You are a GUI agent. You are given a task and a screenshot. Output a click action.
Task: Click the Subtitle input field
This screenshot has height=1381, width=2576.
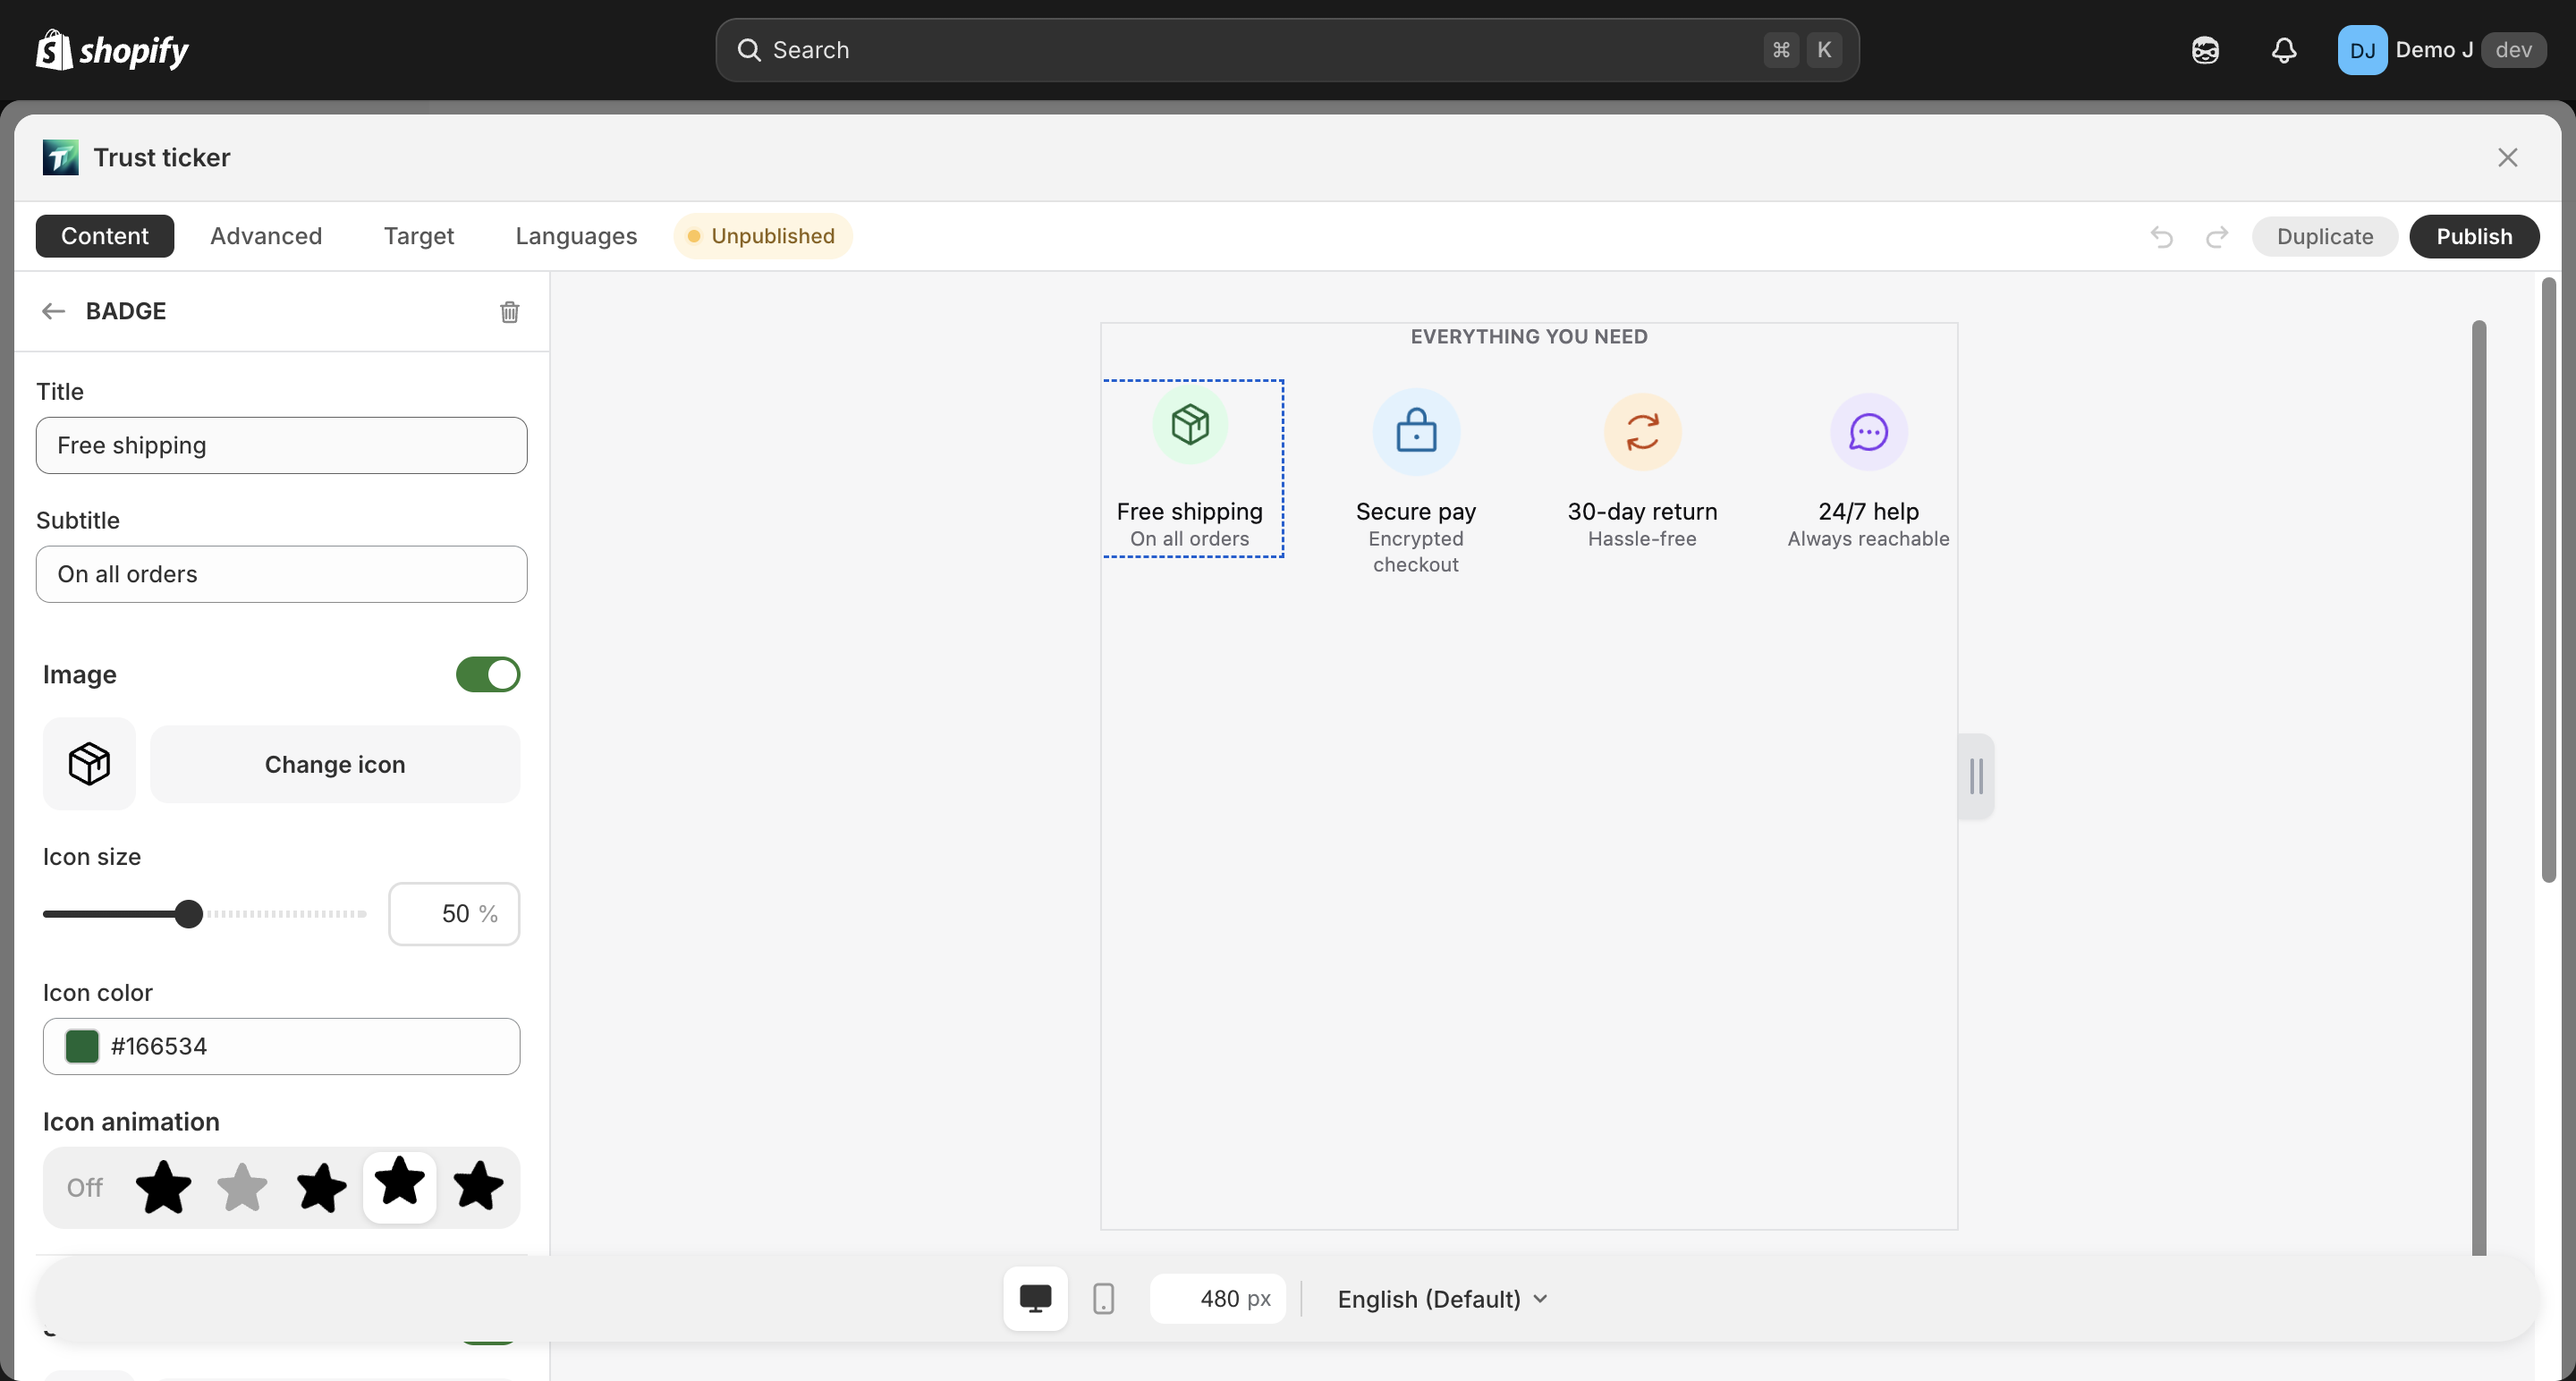[281, 574]
